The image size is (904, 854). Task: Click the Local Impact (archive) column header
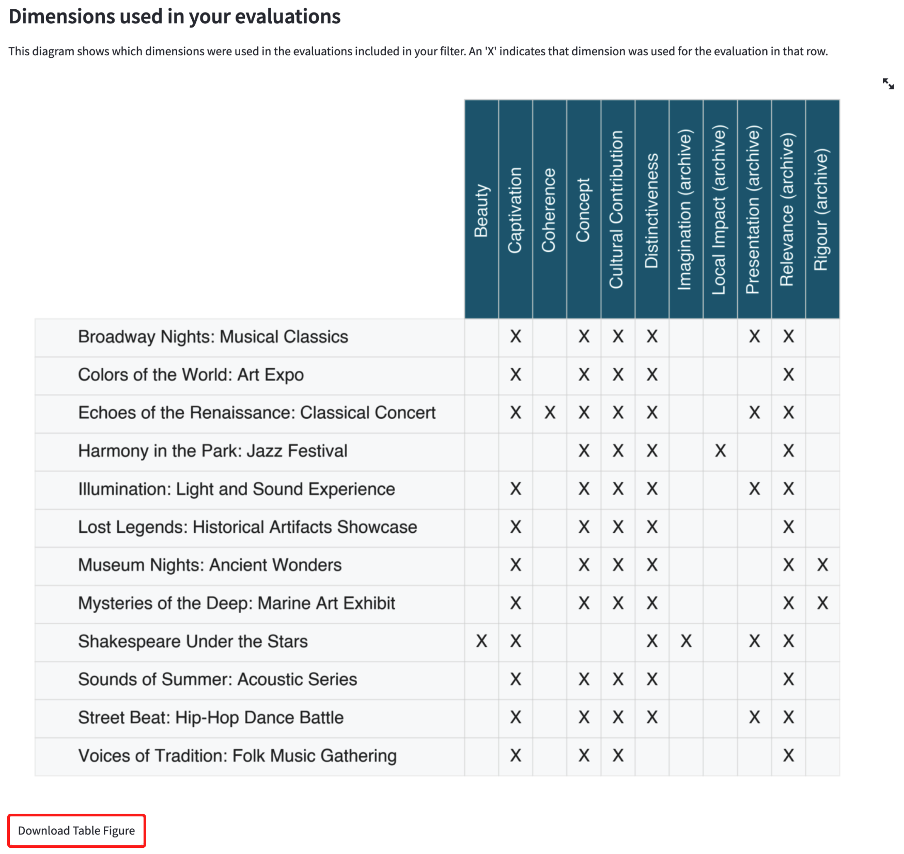click(719, 210)
